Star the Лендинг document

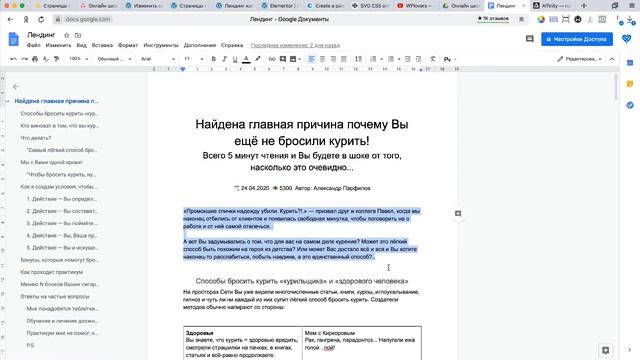tap(67, 36)
